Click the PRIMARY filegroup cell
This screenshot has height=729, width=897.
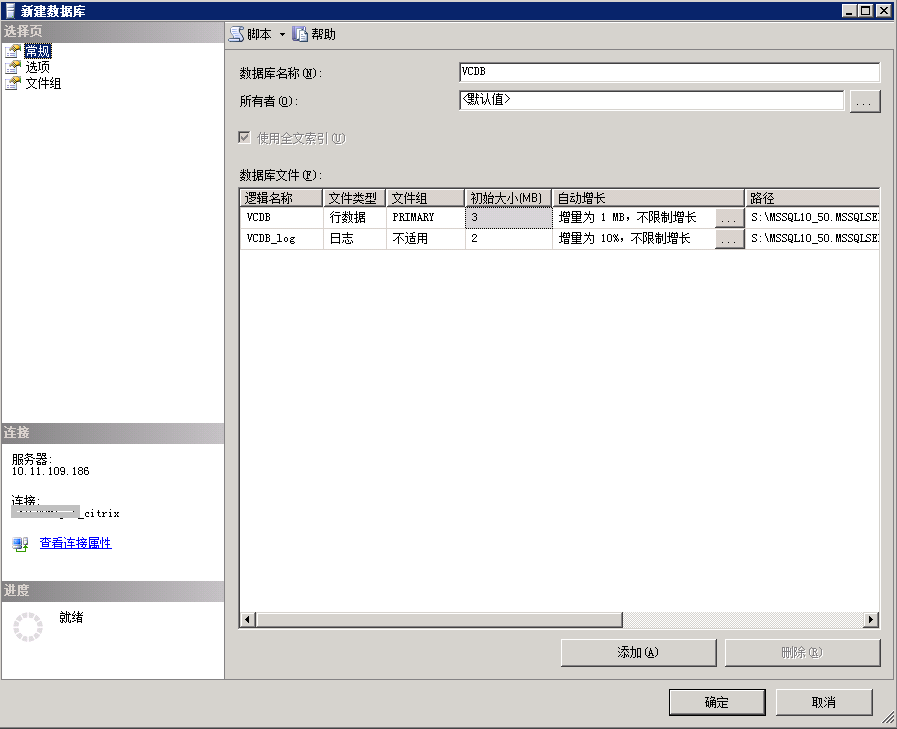pyautogui.click(x=426, y=217)
